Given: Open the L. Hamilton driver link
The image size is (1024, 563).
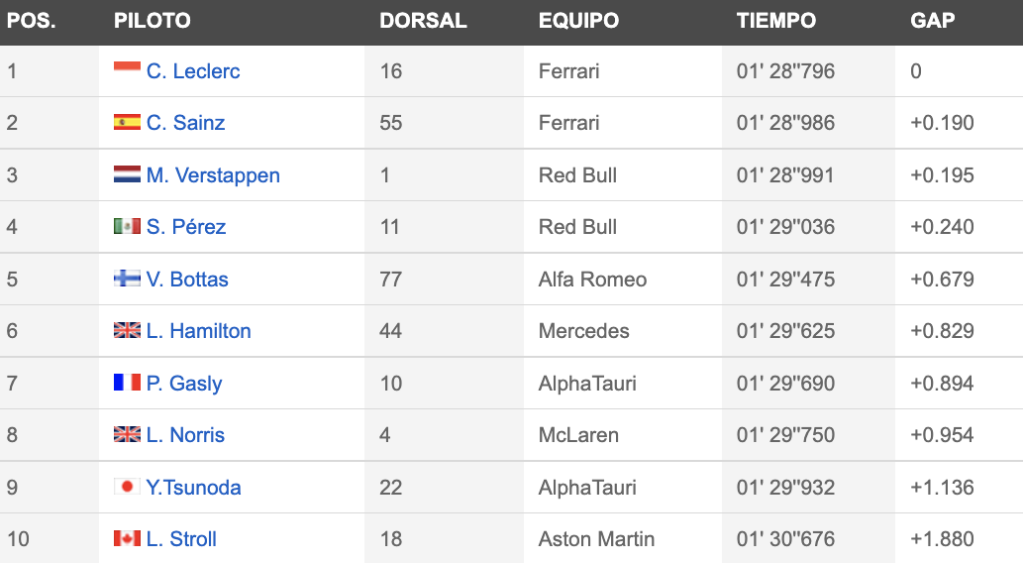Looking at the screenshot, I should pos(199,331).
